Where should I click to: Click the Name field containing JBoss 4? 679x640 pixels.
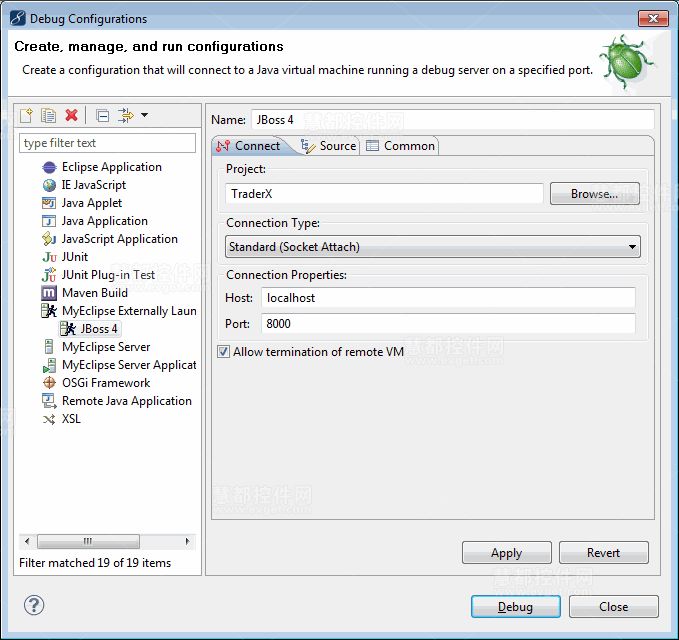click(x=453, y=120)
